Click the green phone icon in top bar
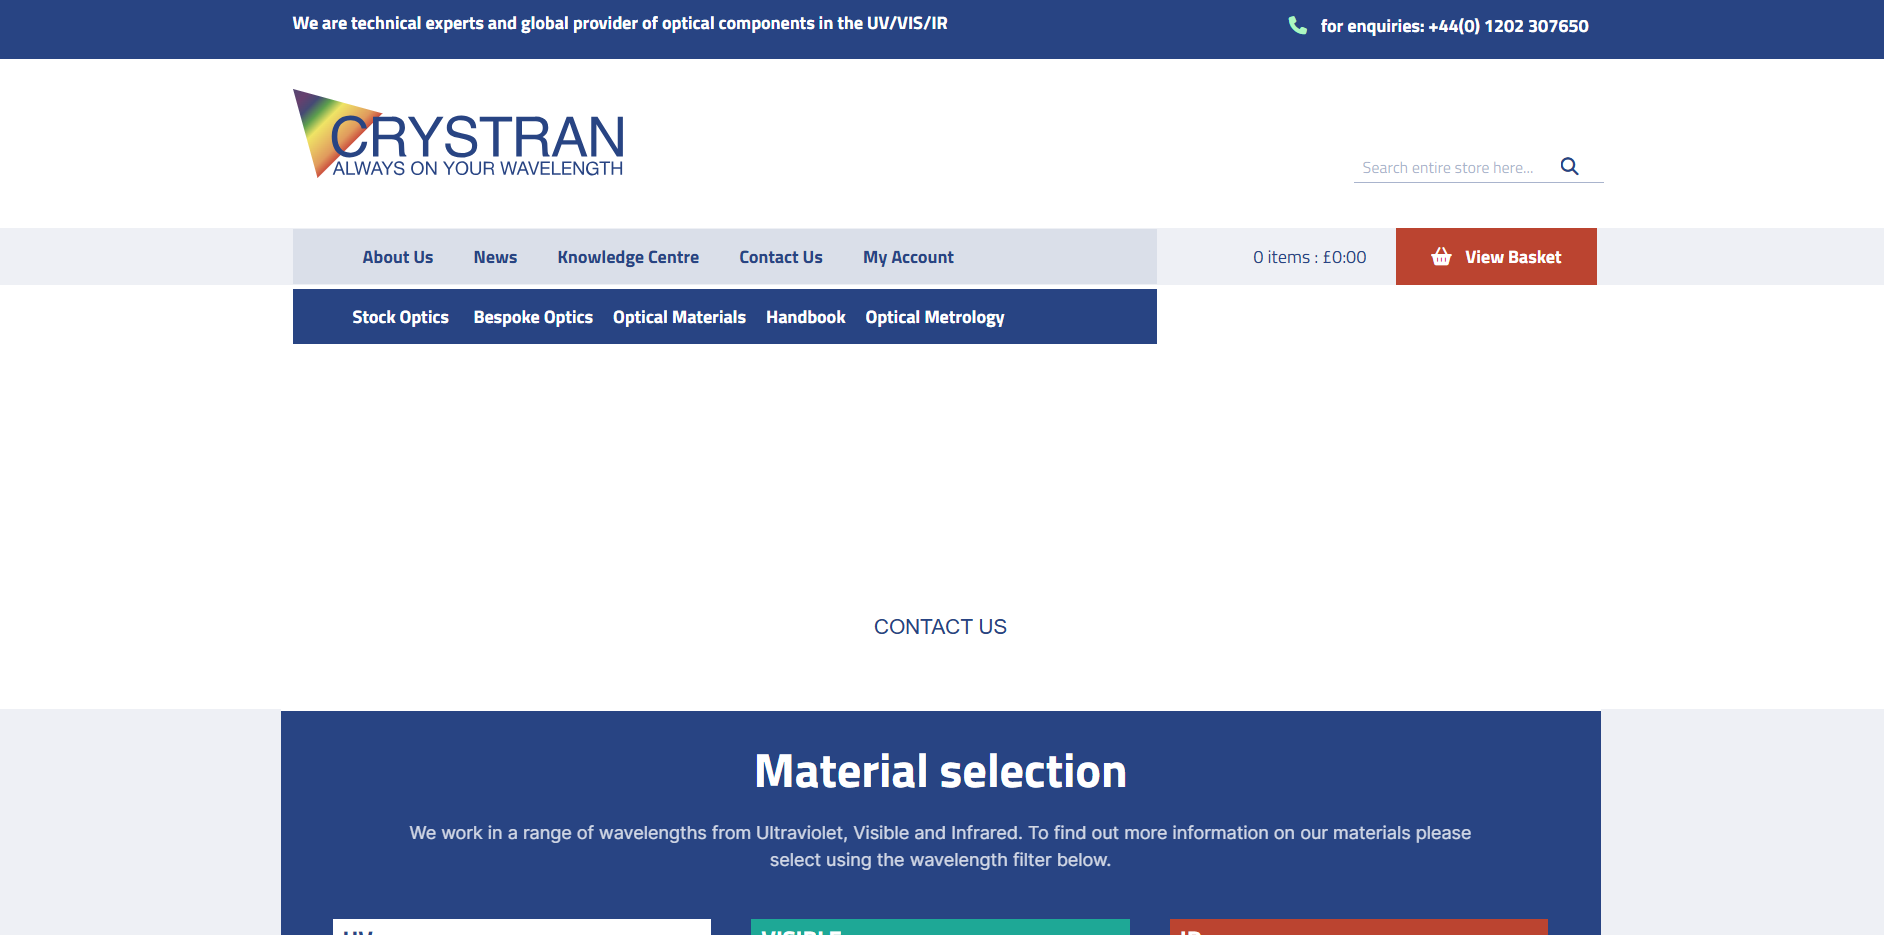This screenshot has width=1884, height=935. (x=1297, y=26)
